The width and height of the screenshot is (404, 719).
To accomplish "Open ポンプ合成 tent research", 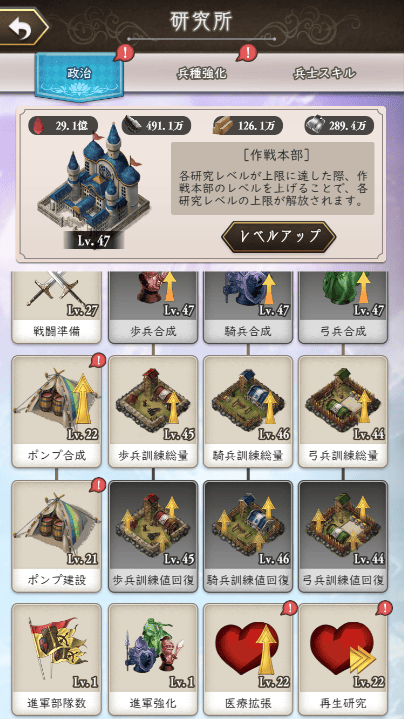I will [x=56, y=411].
